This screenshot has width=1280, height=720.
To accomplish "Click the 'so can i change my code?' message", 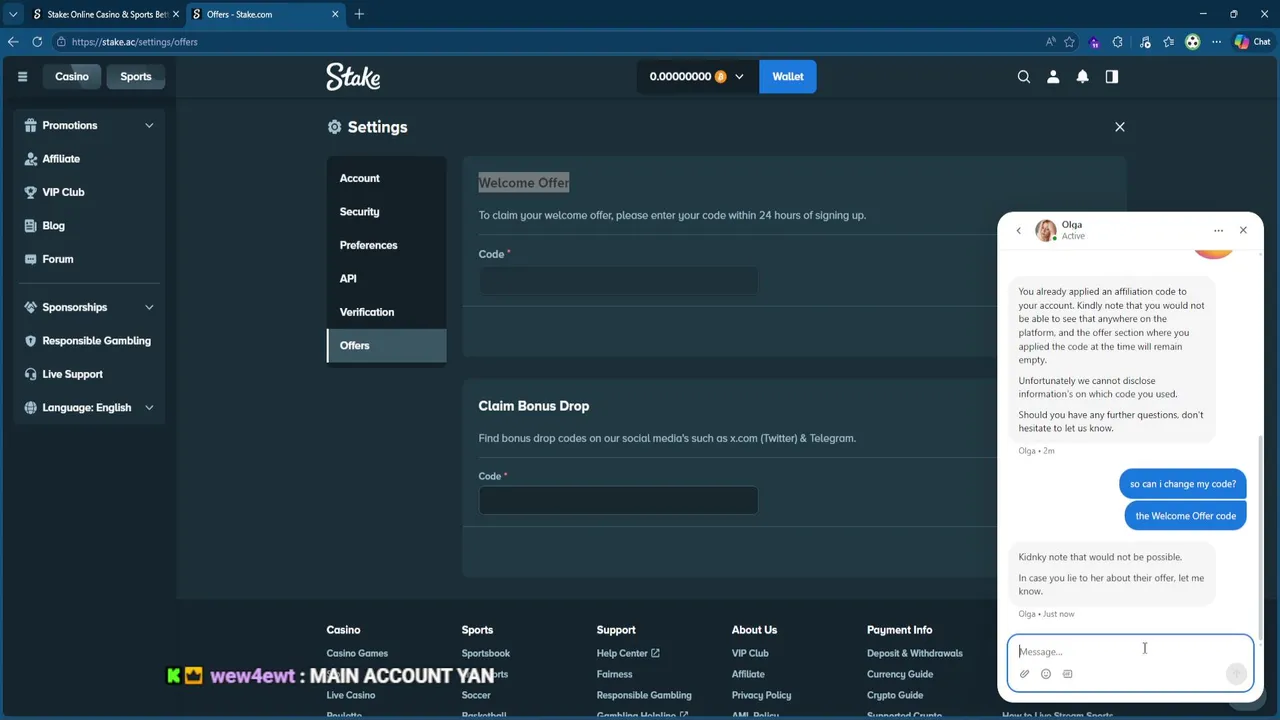I will pos(1183,484).
